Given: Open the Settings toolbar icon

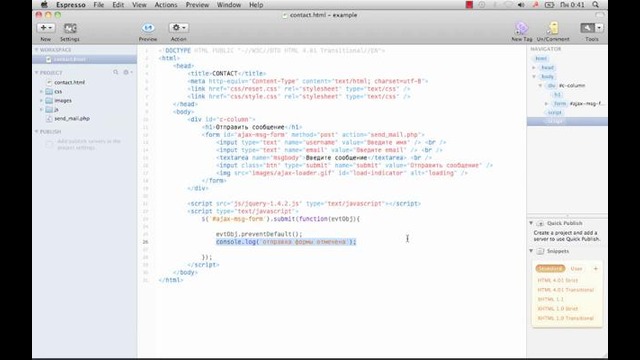Looking at the screenshot, I should coord(70,28).
